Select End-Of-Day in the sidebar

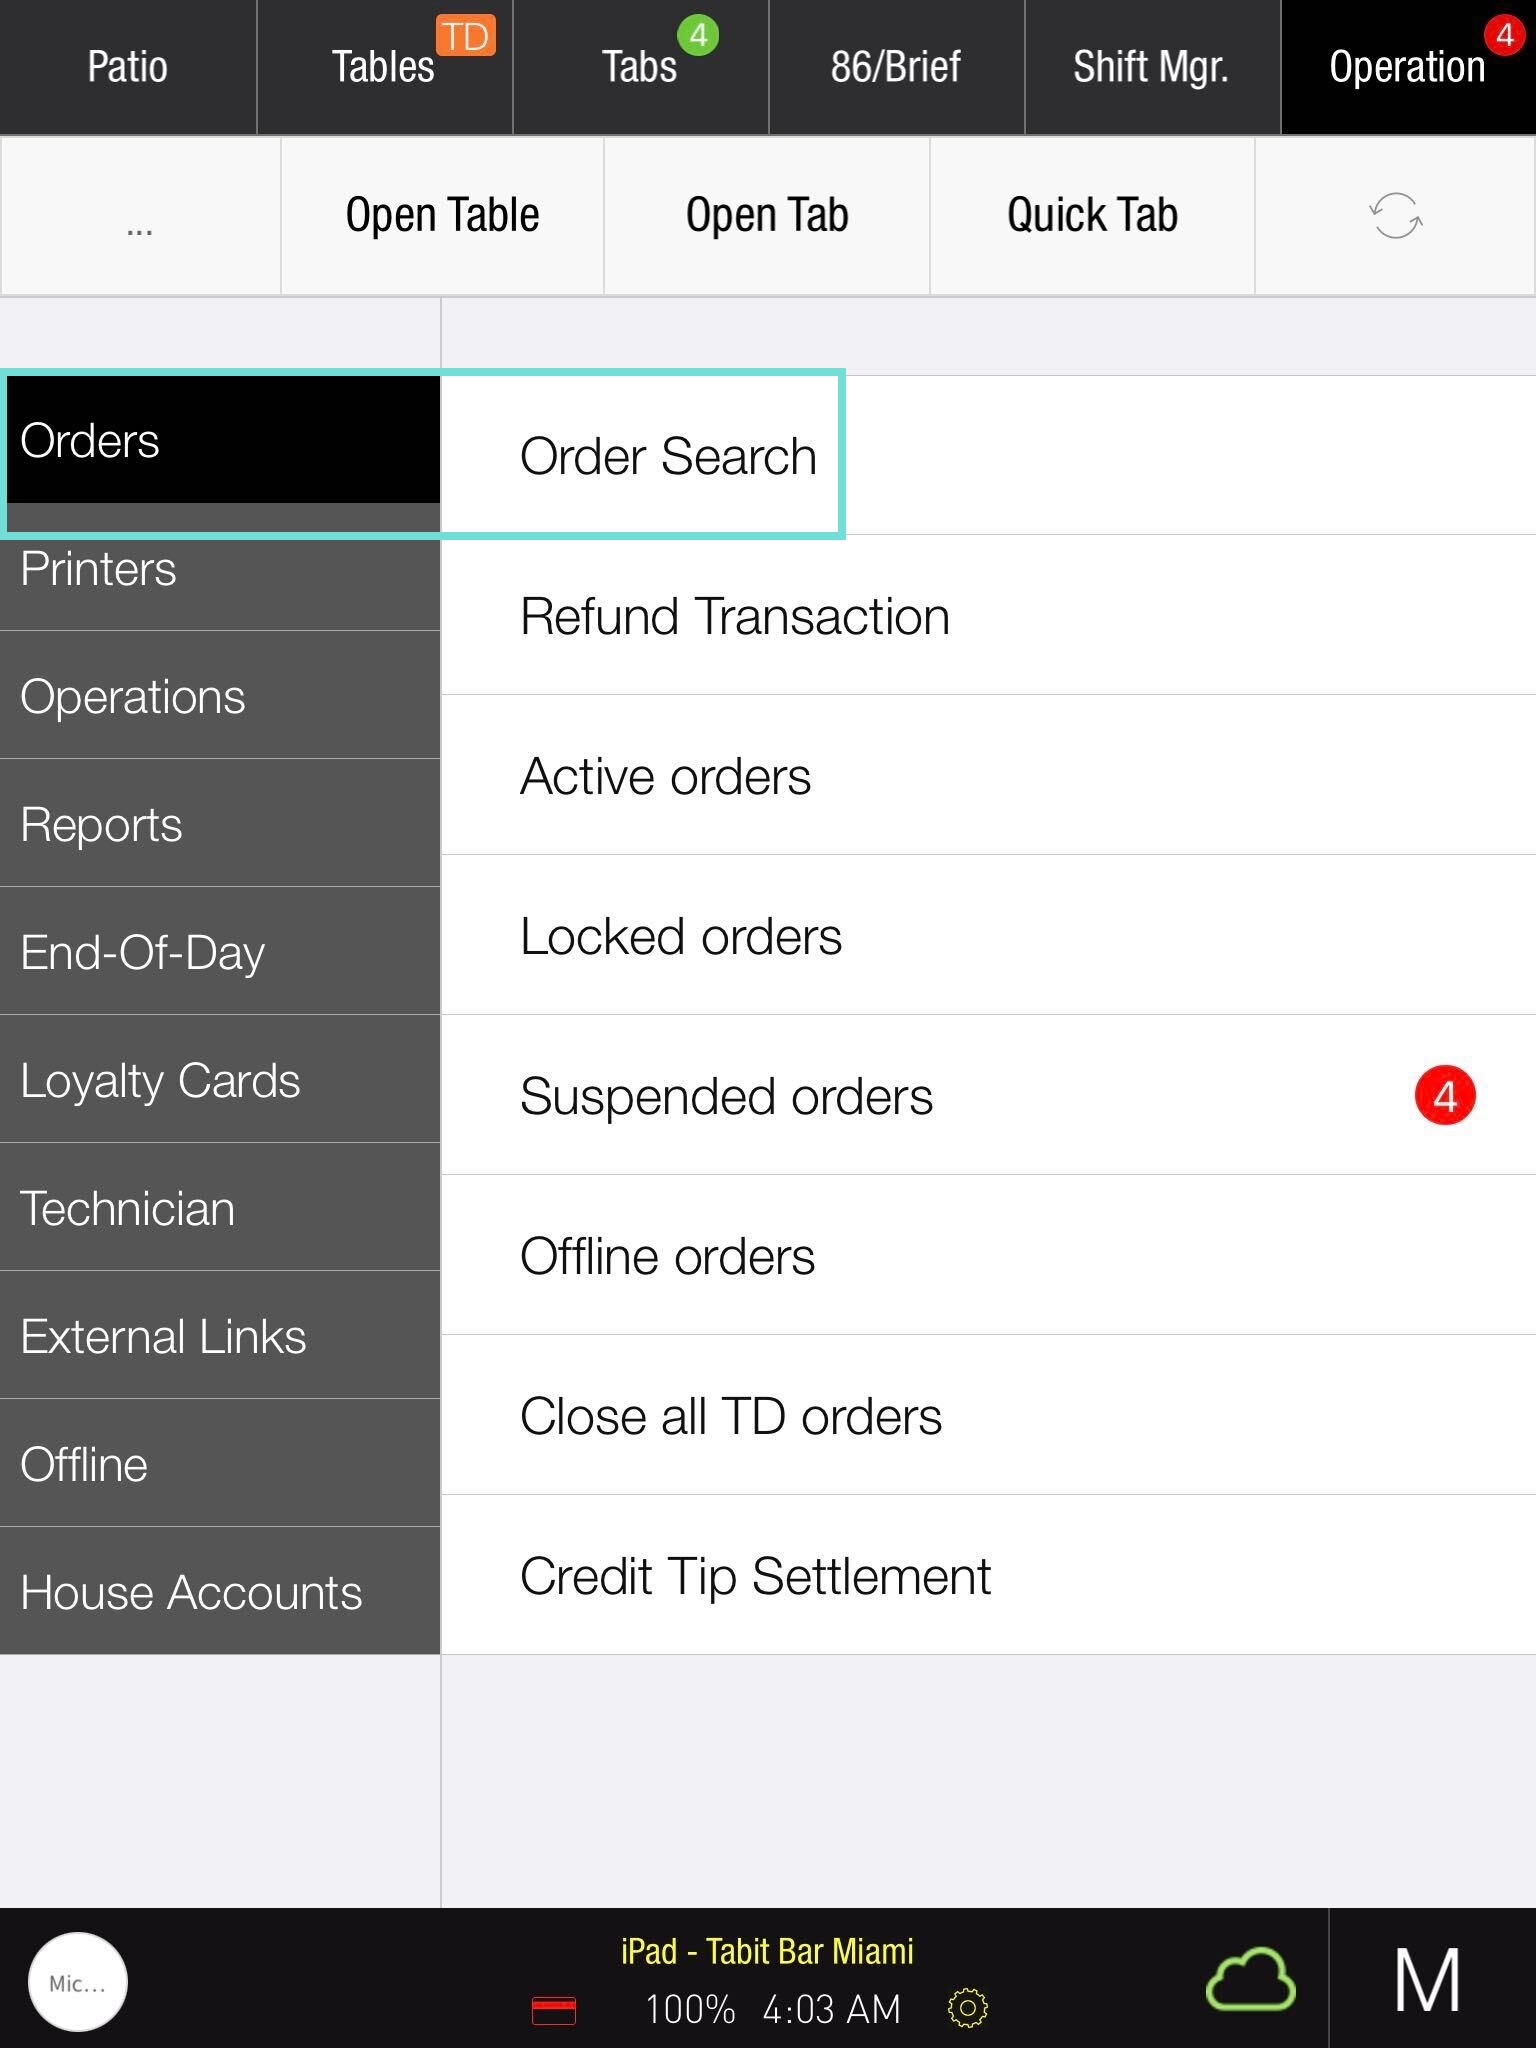pos(220,952)
